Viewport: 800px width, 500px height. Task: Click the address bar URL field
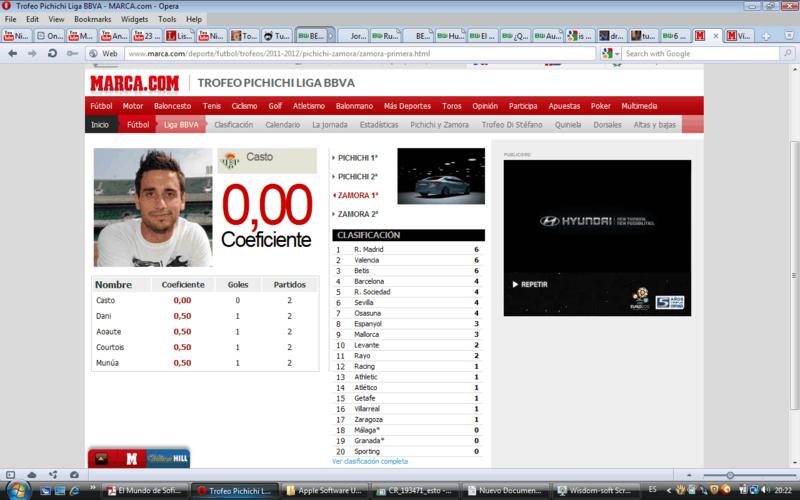click(x=360, y=54)
